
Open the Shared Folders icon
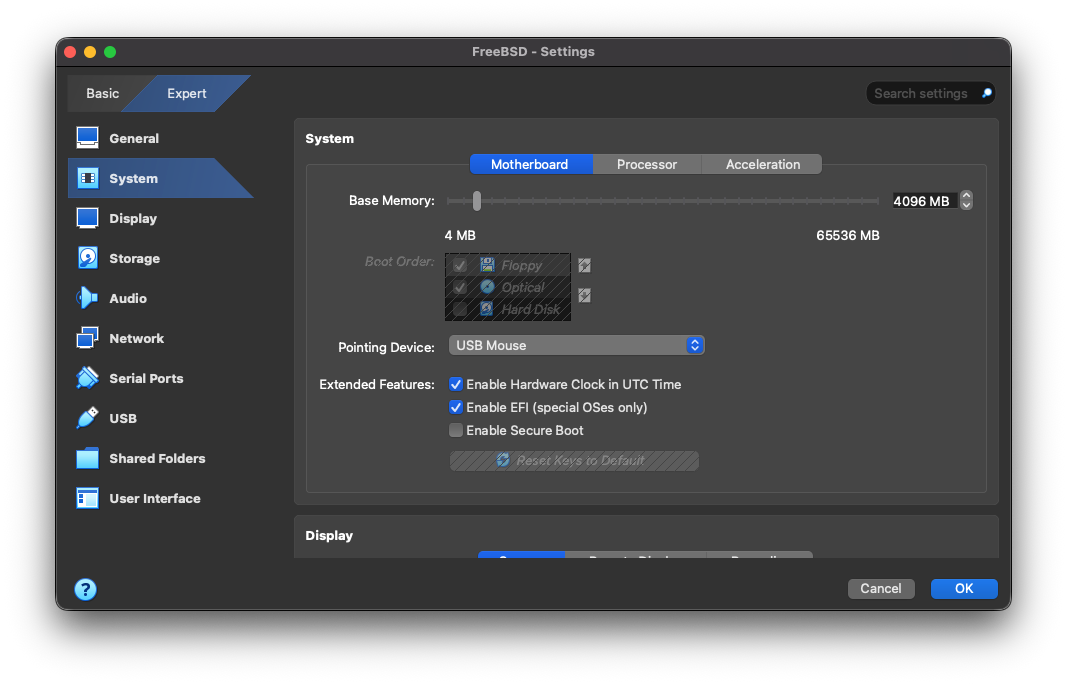pyautogui.click(x=87, y=458)
